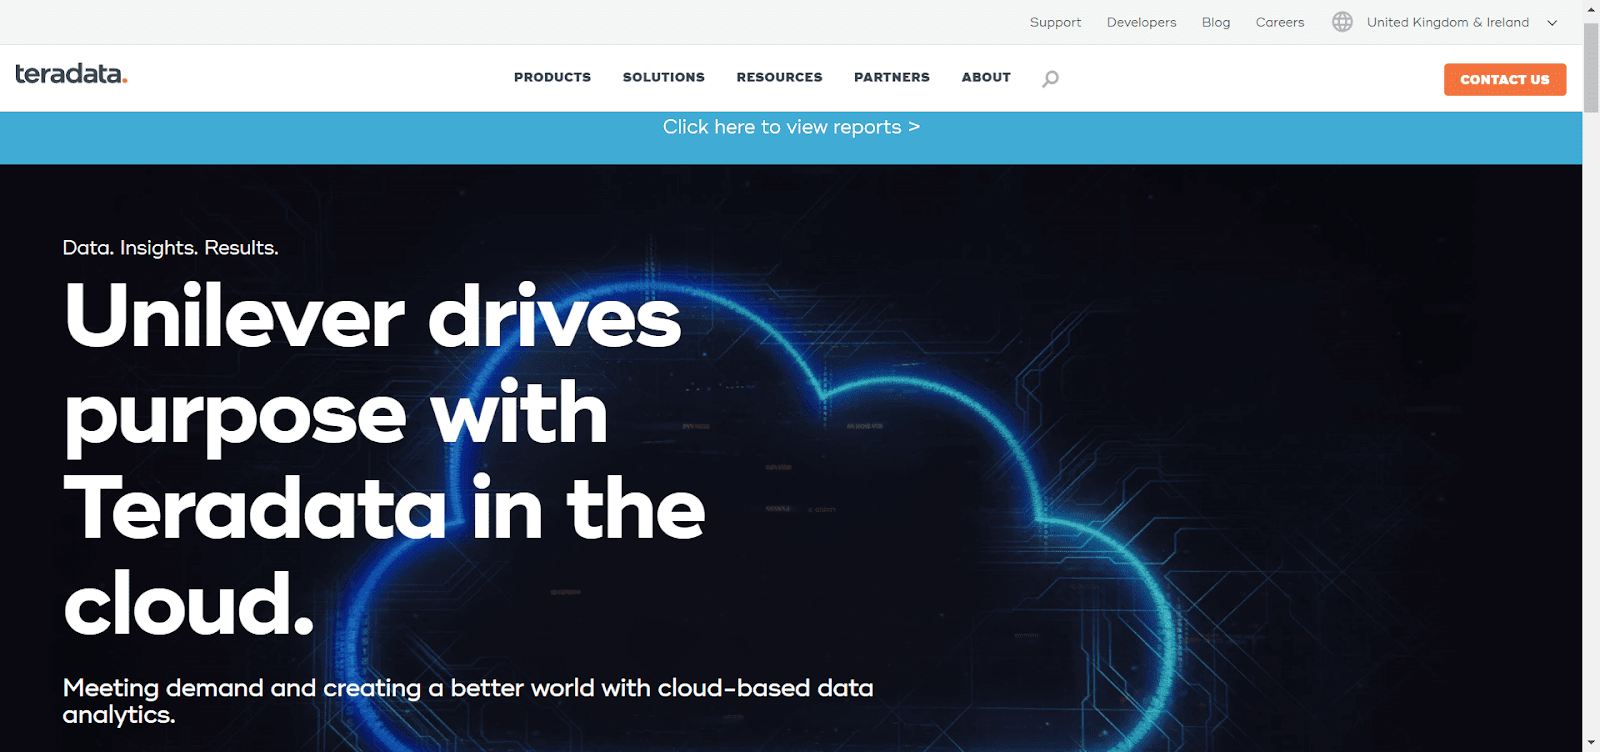Go to the Support link
Viewport: 1600px width, 752px height.
(x=1055, y=22)
